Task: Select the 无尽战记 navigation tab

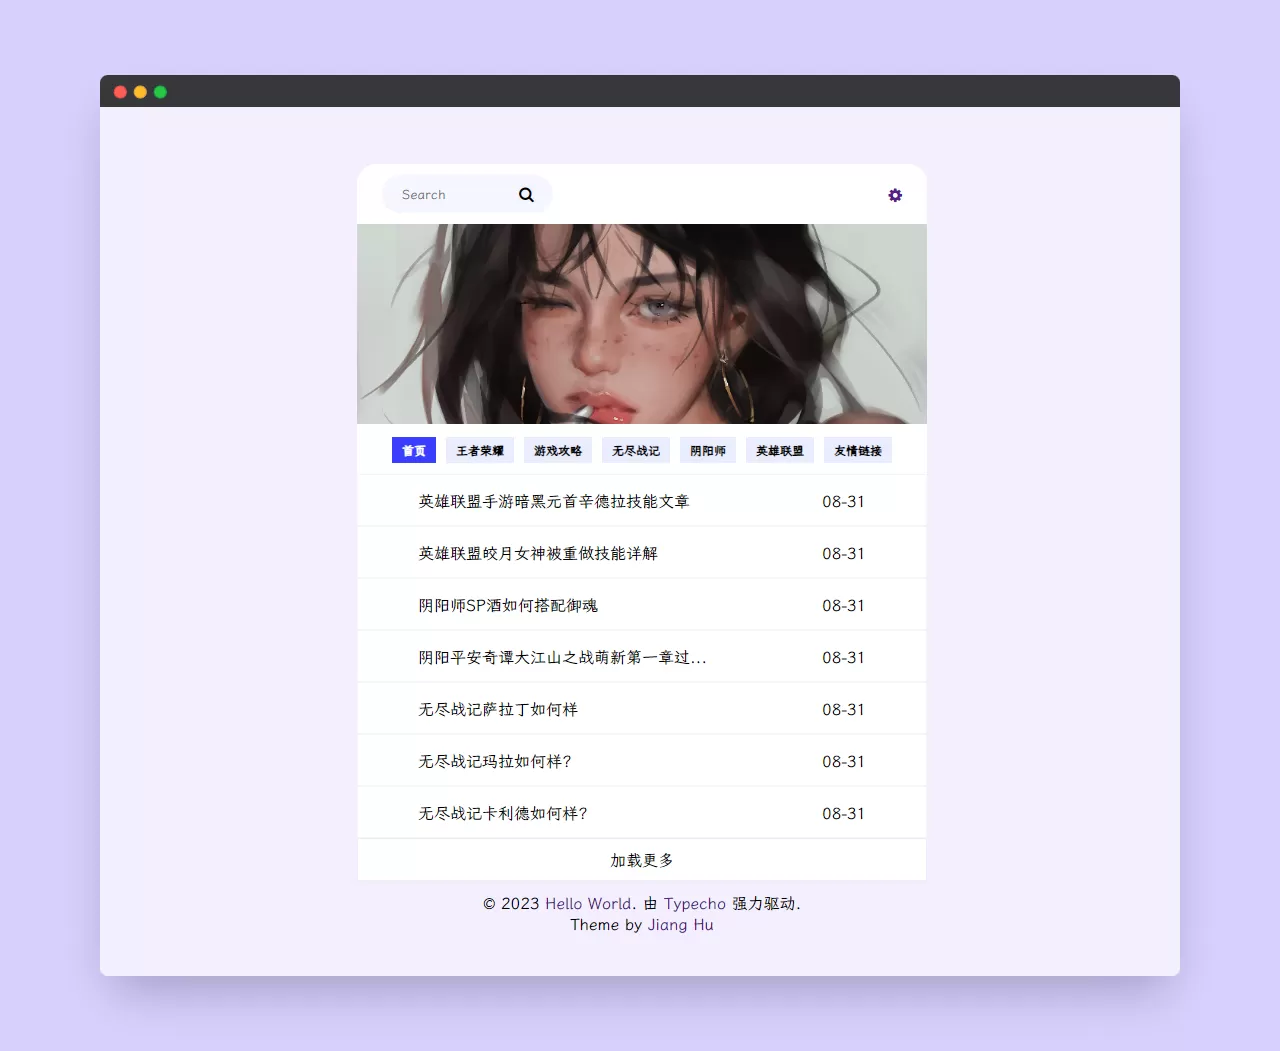Action: (x=635, y=450)
